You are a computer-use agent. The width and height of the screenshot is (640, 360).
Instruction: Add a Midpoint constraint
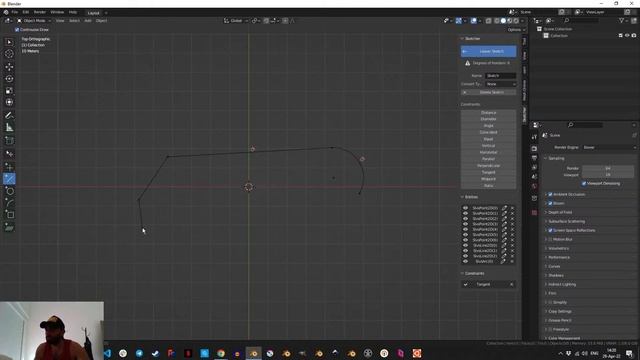(x=489, y=179)
